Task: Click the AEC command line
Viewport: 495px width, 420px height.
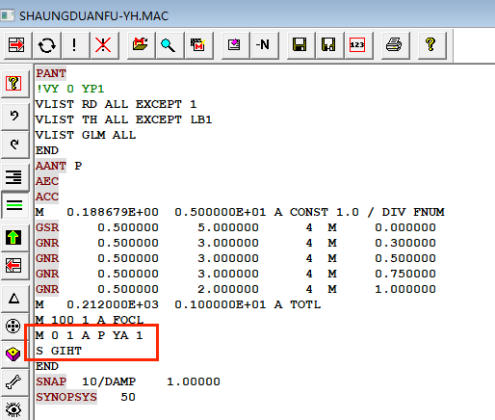Action: click(x=47, y=181)
